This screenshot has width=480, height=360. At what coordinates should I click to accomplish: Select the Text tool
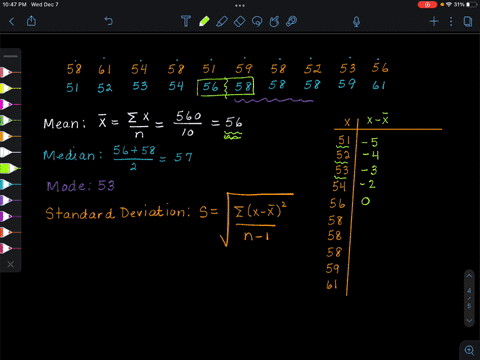pyautogui.click(x=186, y=21)
